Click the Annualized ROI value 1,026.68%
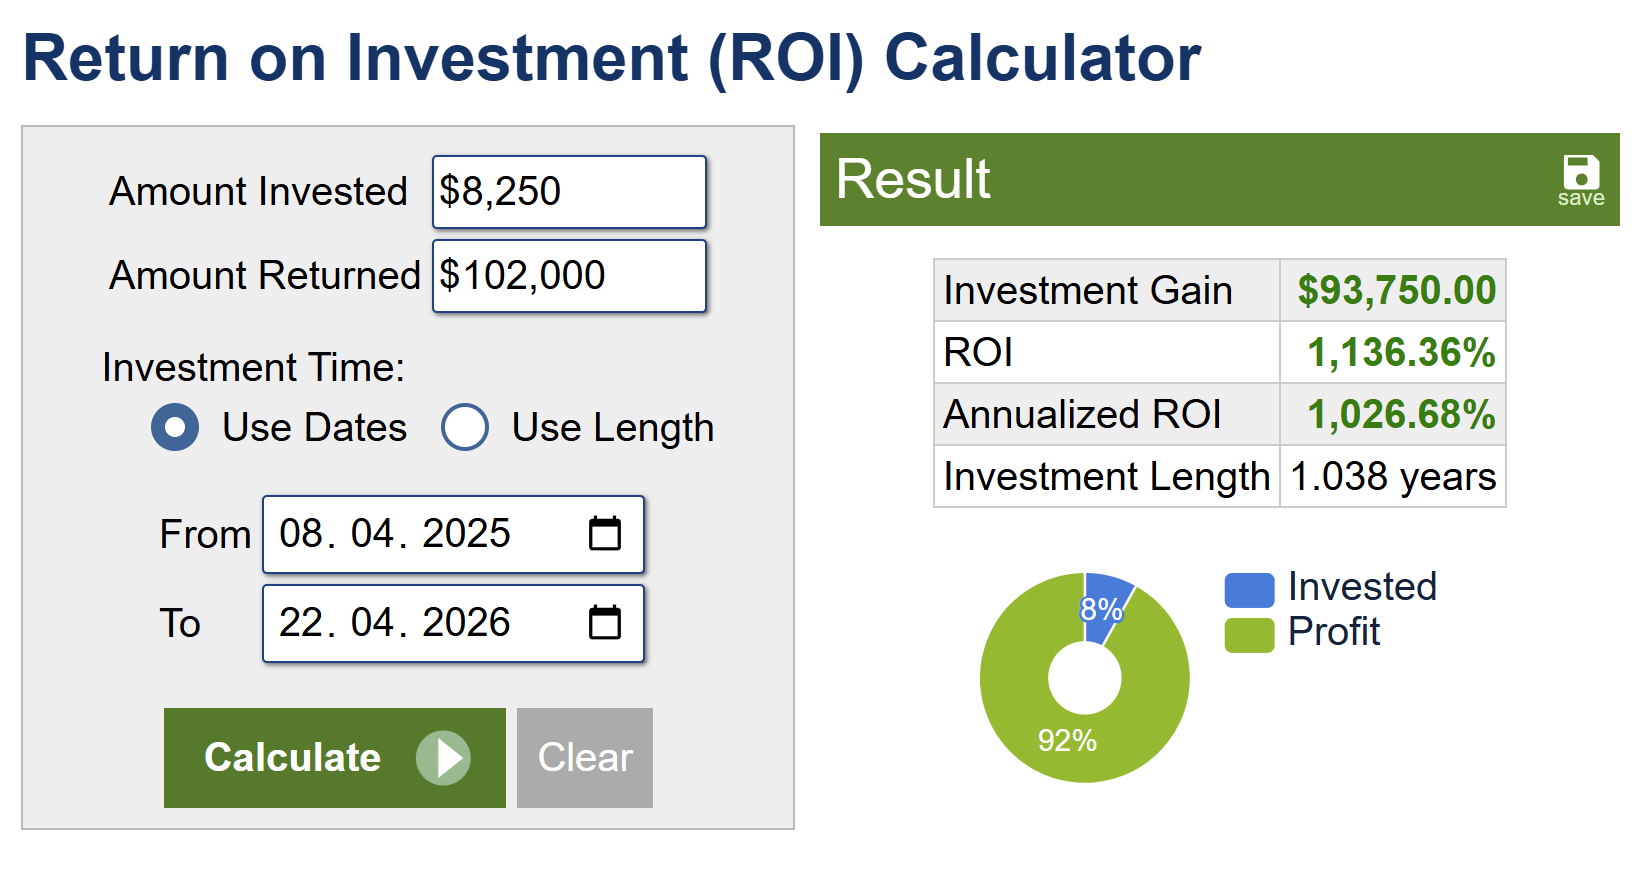This screenshot has width=1636, height=875. [1400, 415]
